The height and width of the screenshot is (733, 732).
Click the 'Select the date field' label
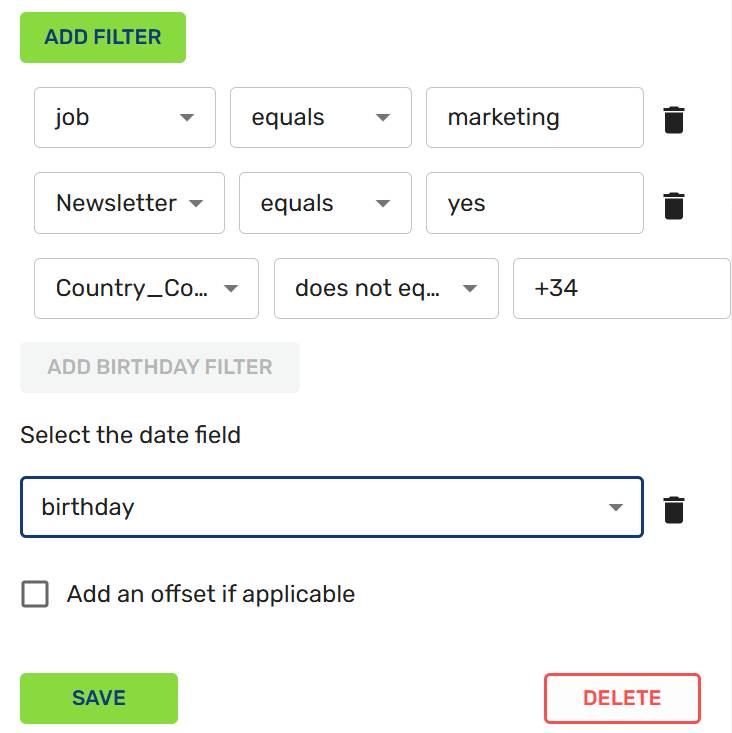click(130, 435)
